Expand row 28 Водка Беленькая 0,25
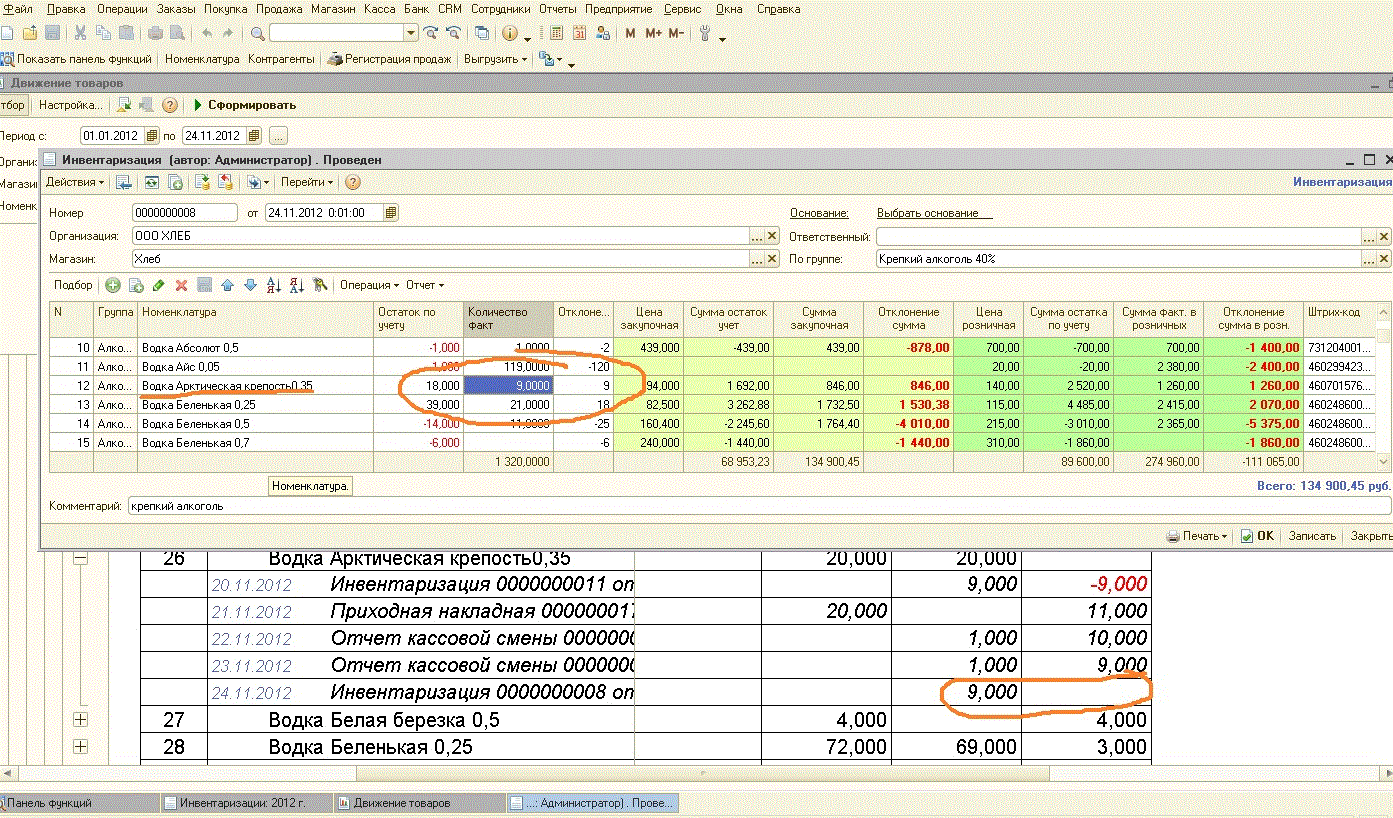Image resolution: width=1393 pixels, height=818 pixels. tap(81, 746)
